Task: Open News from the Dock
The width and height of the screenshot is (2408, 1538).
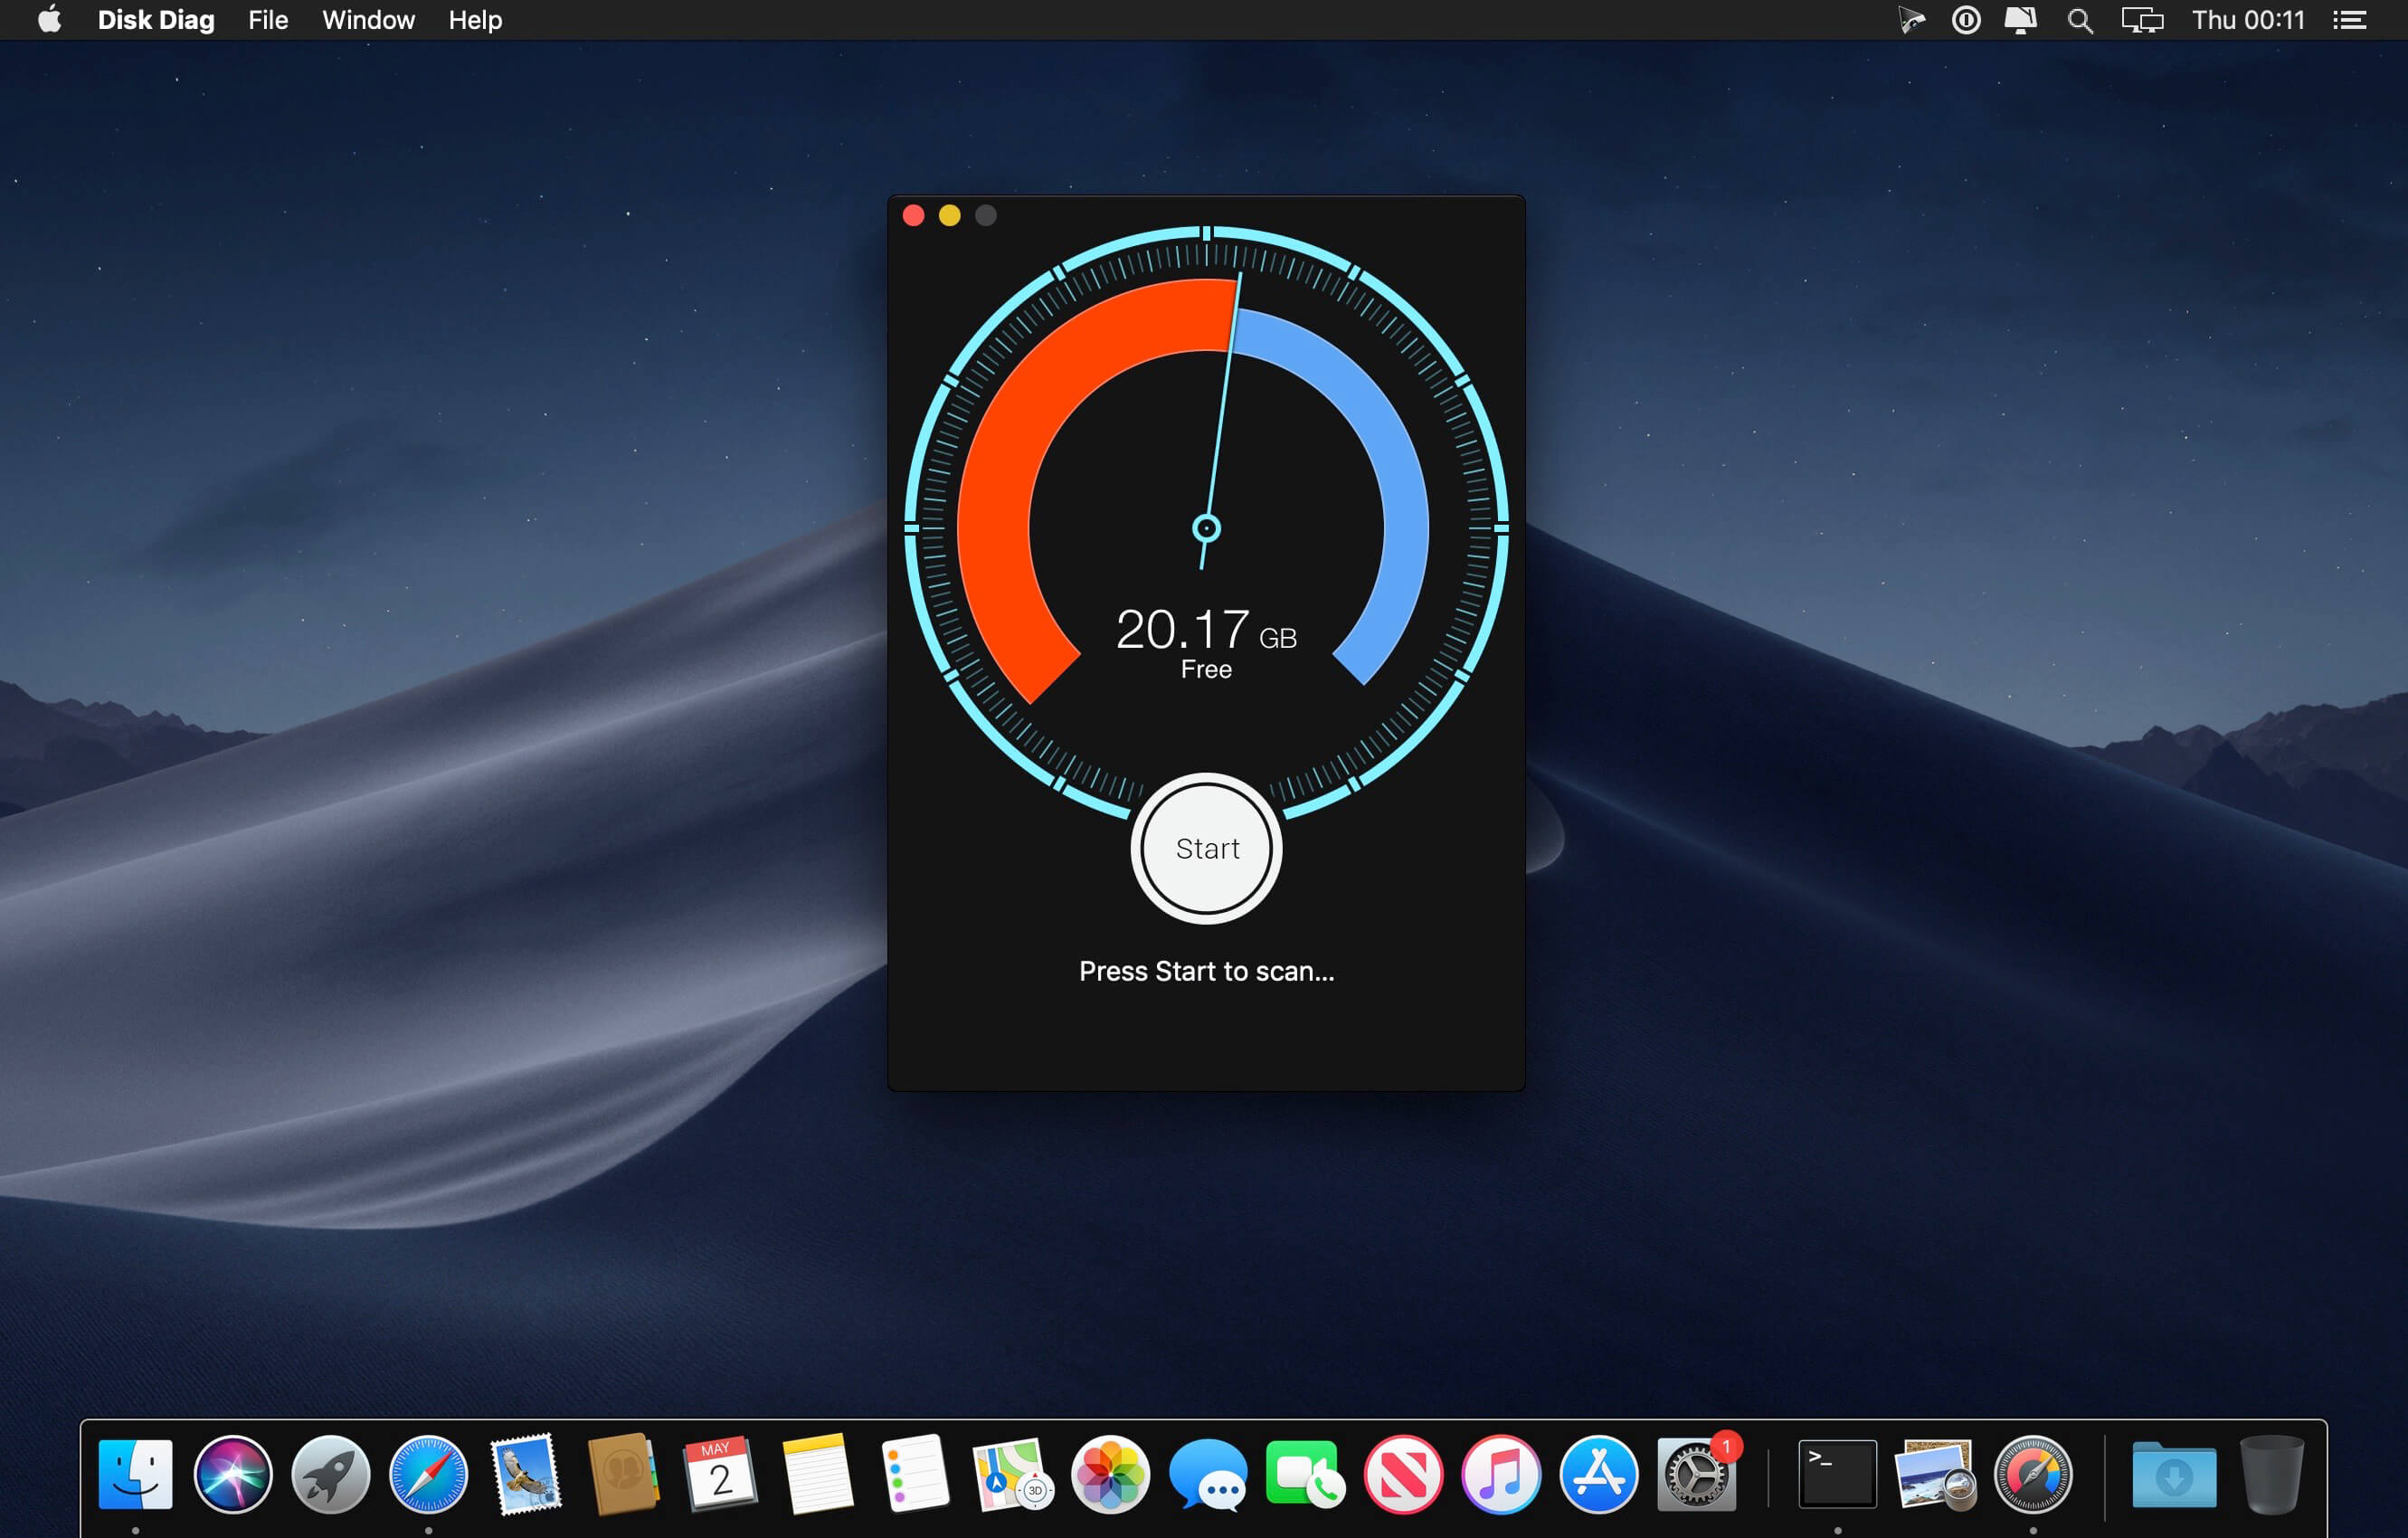Action: tap(1402, 1474)
